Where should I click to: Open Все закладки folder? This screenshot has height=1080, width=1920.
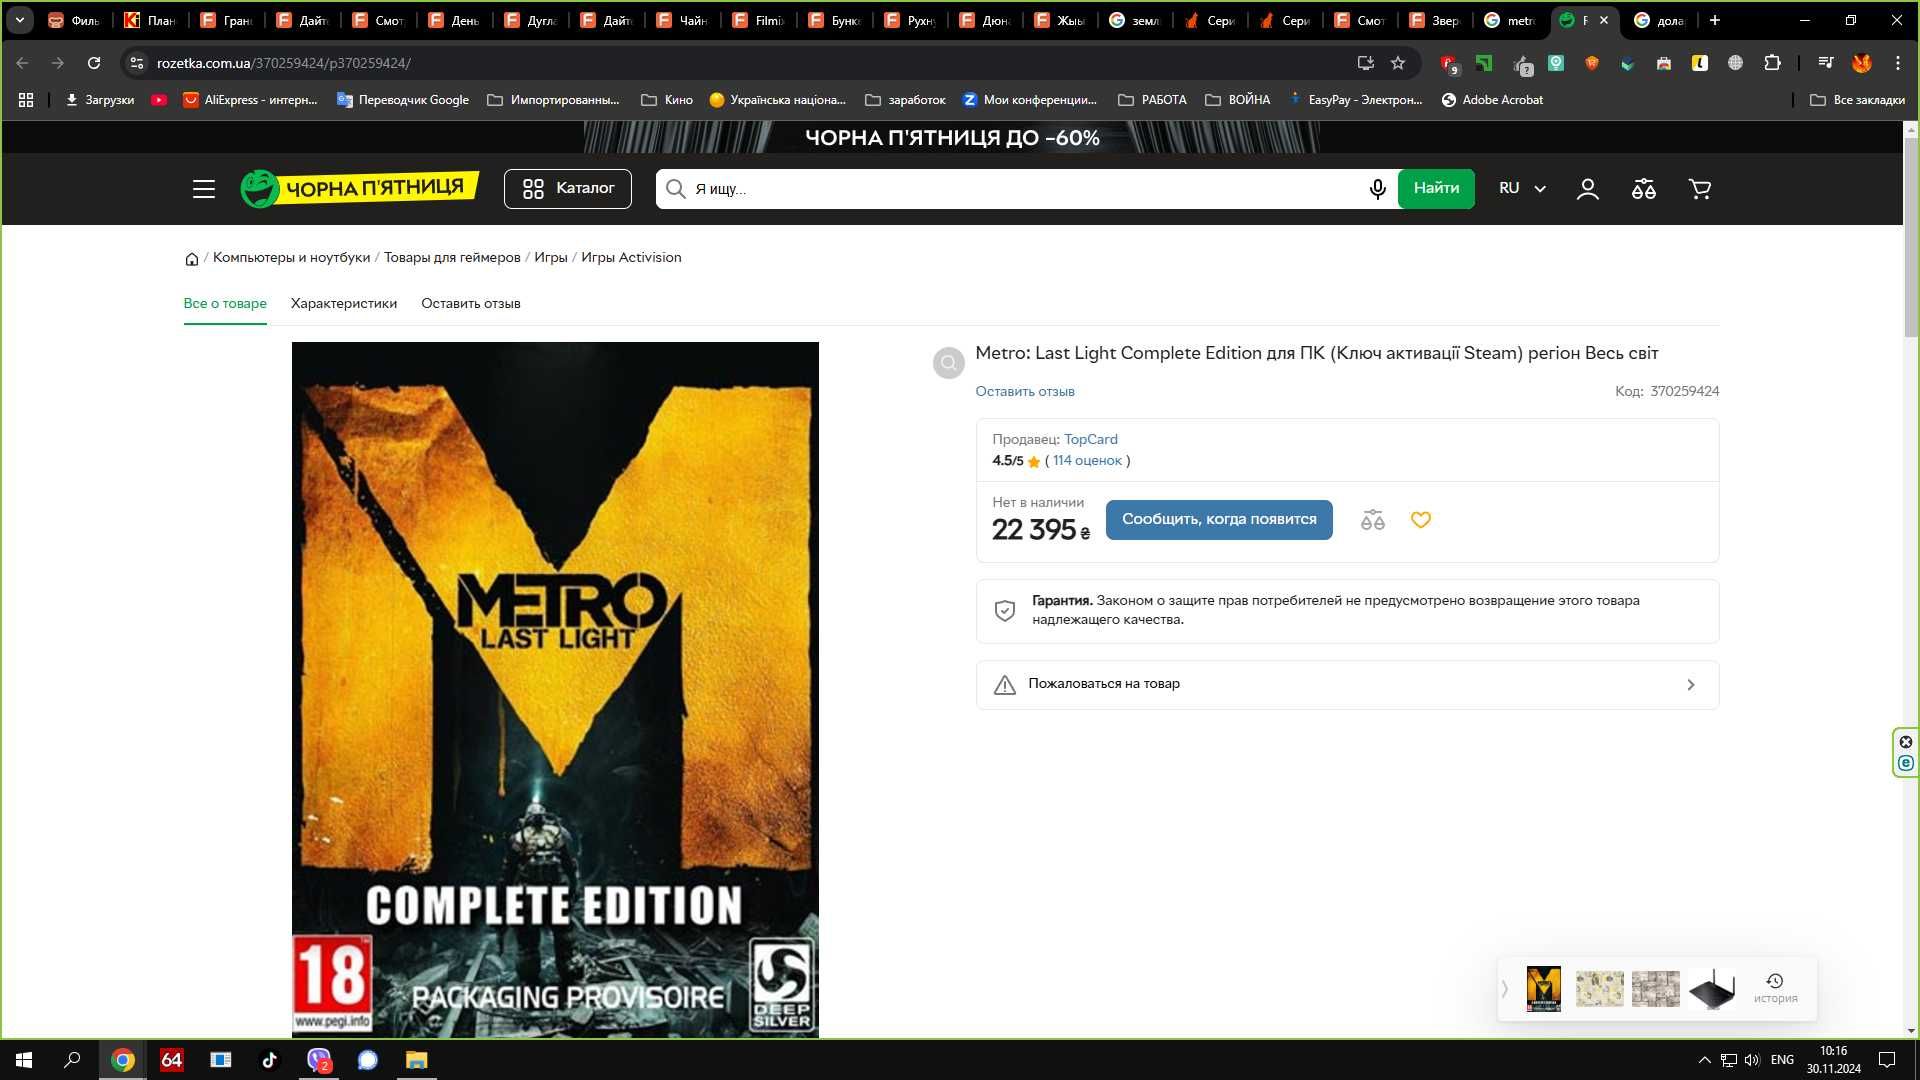click(1858, 100)
